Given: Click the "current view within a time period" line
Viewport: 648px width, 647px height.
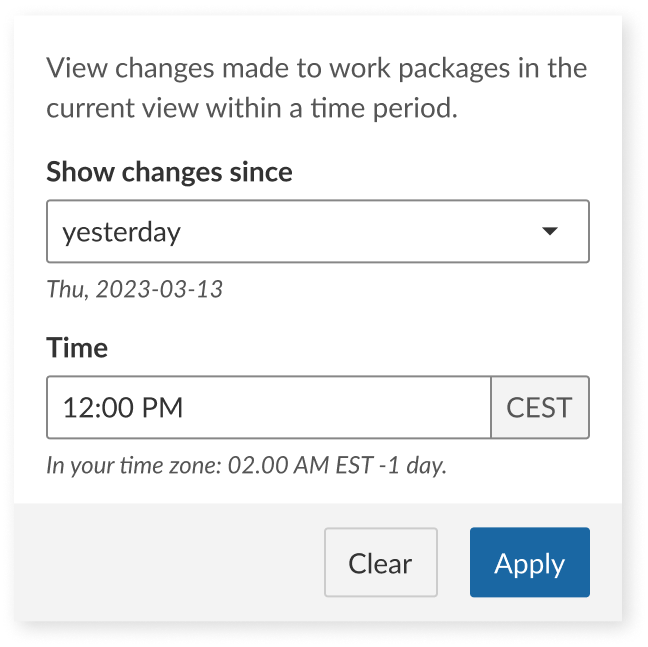Looking at the screenshot, I should [252, 108].
